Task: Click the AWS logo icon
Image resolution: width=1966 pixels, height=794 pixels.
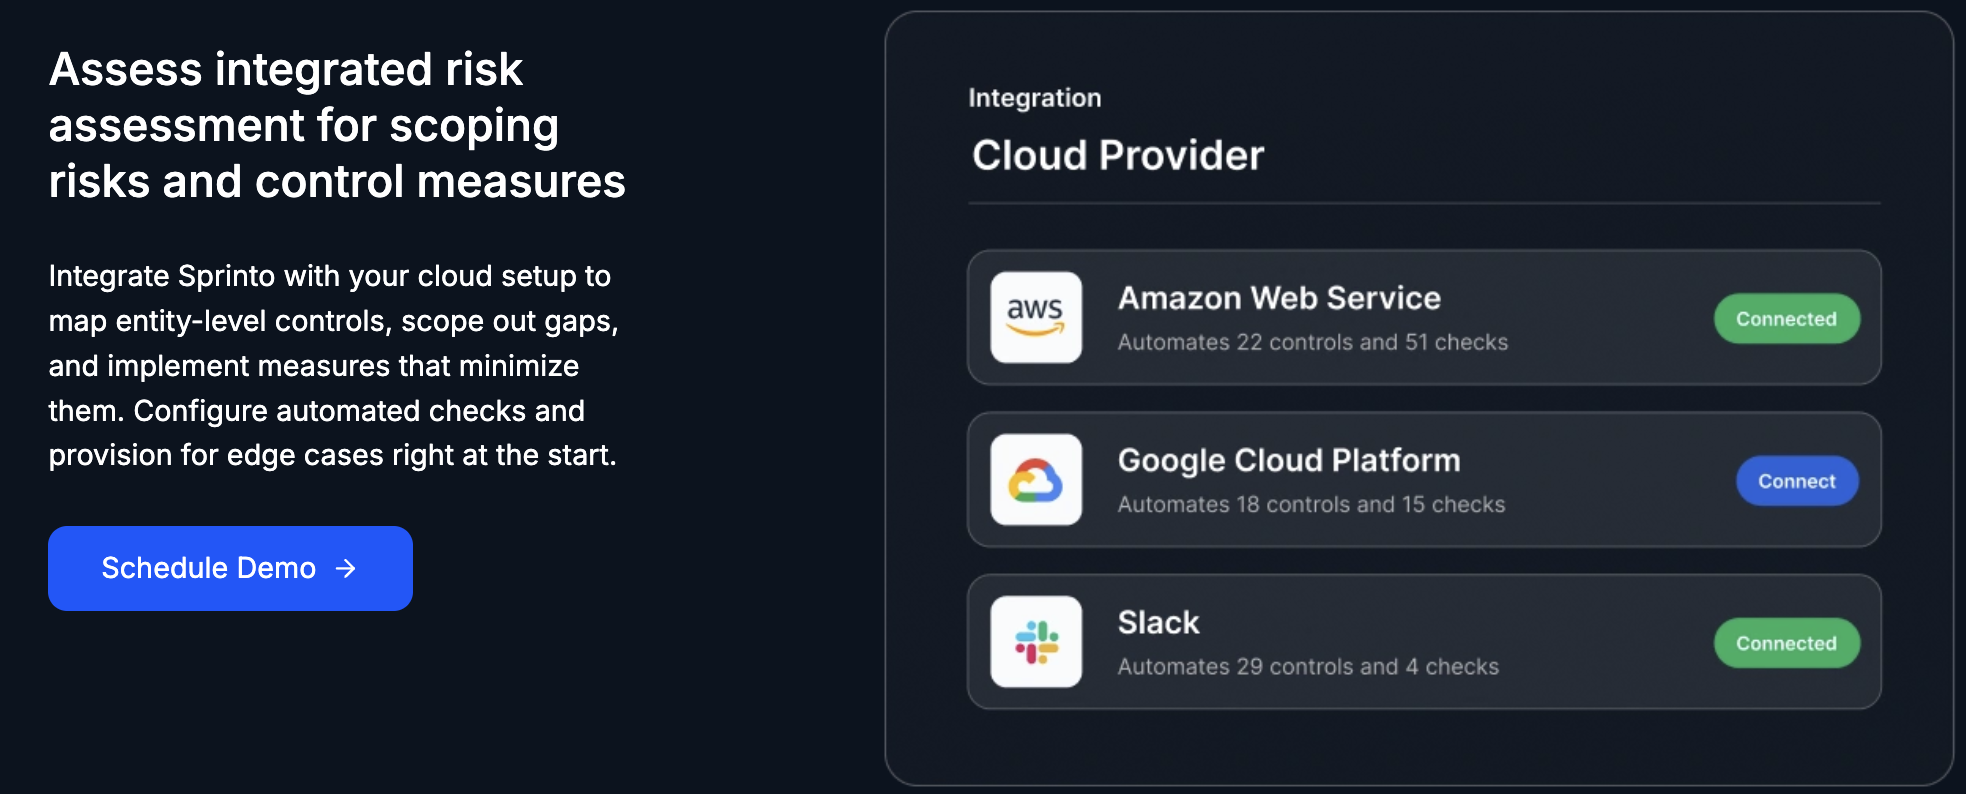Action: pos(1036,317)
